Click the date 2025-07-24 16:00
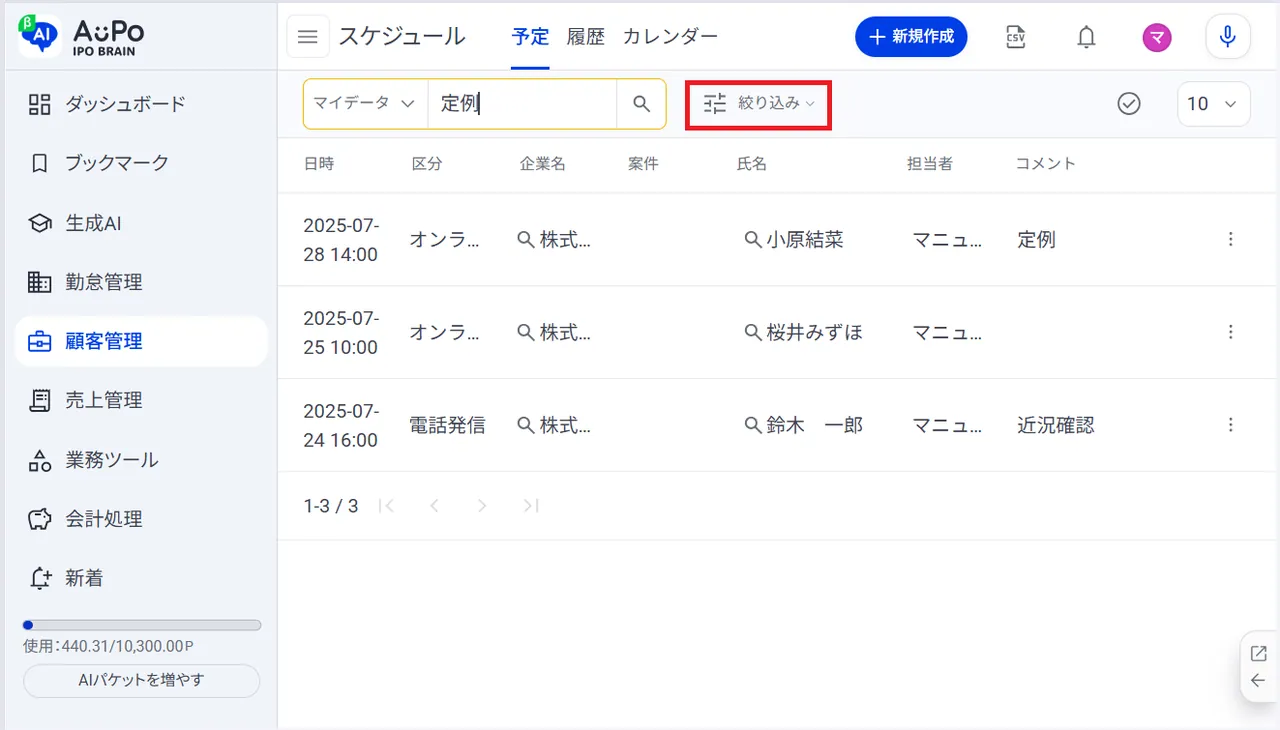 click(x=341, y=425)
